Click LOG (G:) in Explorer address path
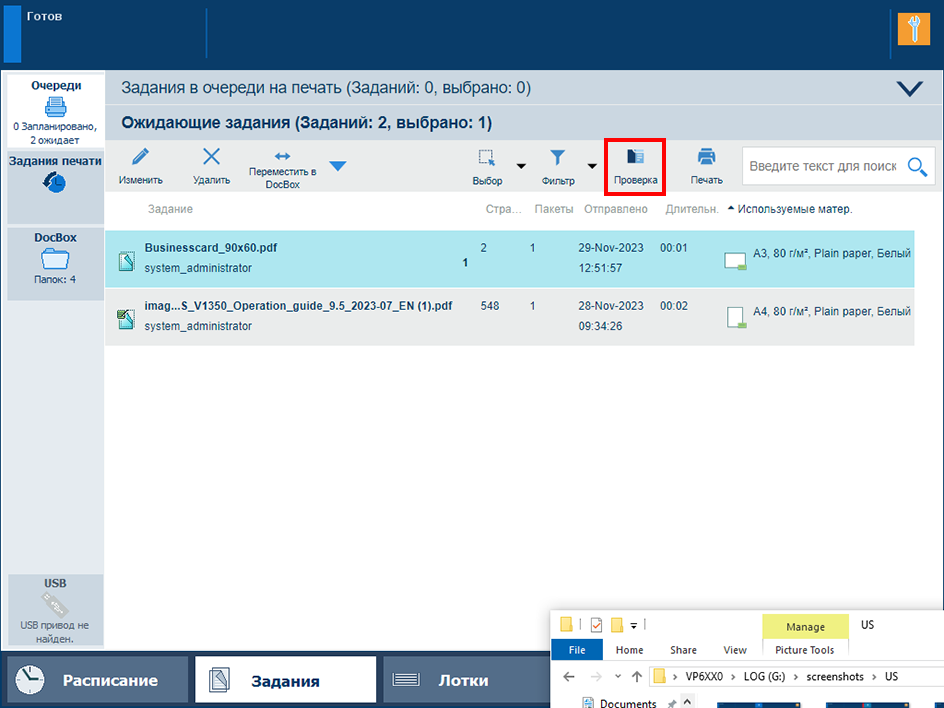This screenshot has height=708, width=944. [764, 677]
